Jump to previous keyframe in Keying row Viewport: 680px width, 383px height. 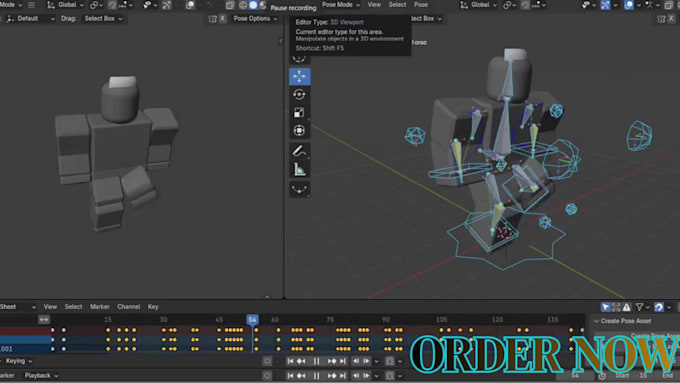[301, 361]
